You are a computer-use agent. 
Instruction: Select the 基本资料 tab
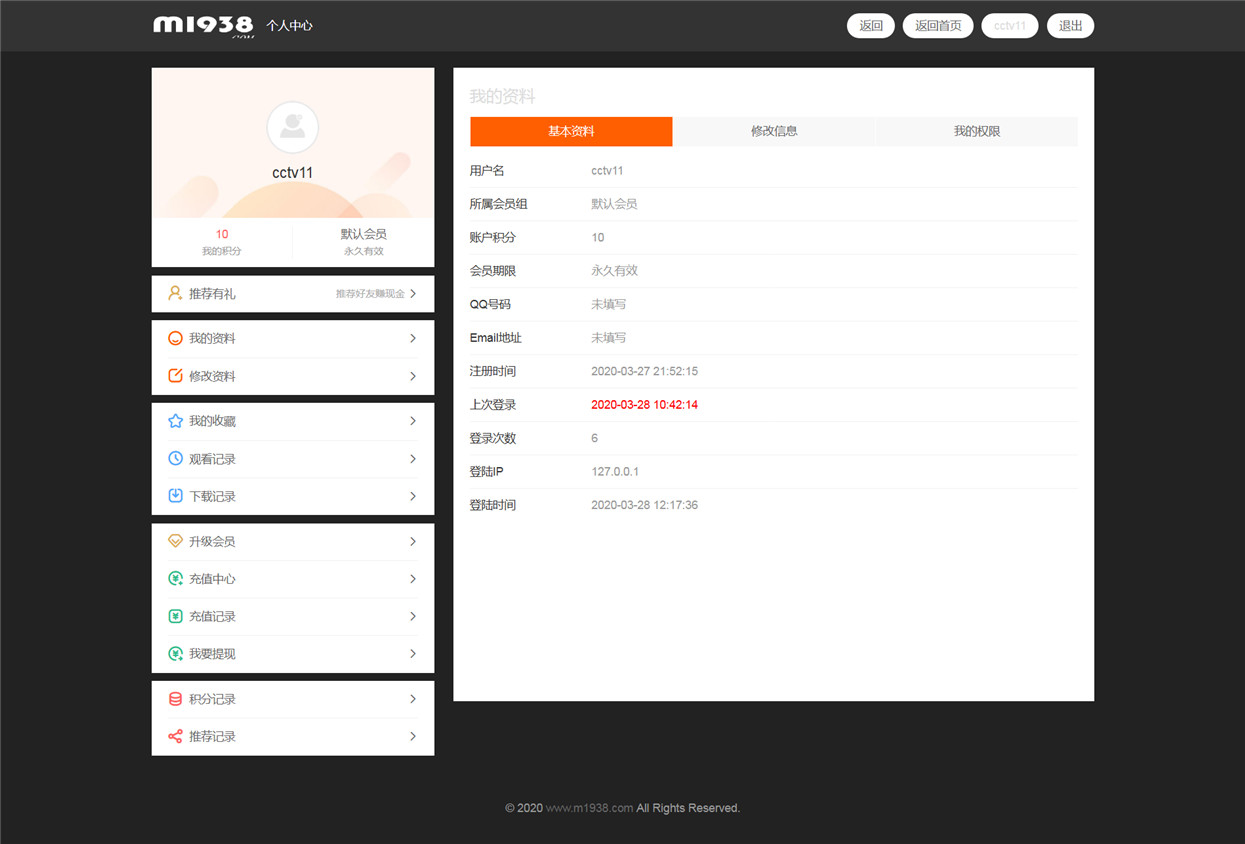(571, 131)
